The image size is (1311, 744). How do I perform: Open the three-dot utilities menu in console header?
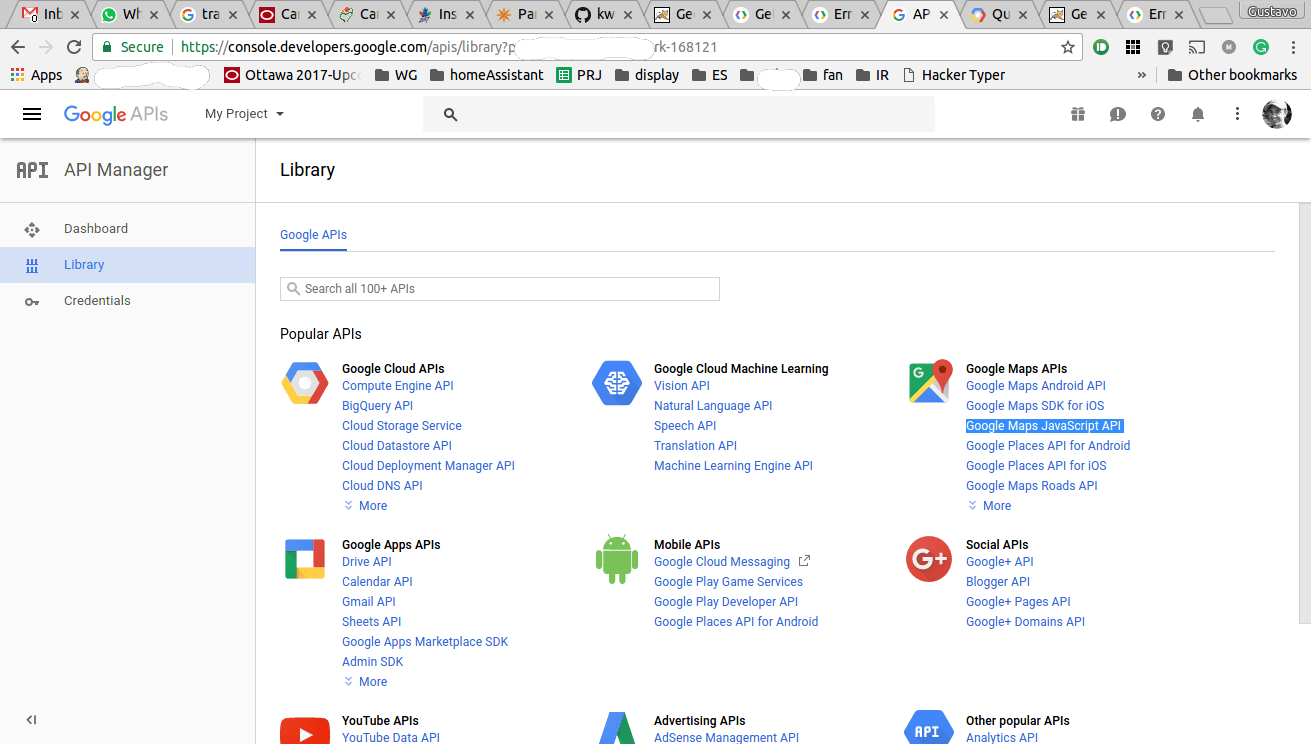coord(1237,114)
